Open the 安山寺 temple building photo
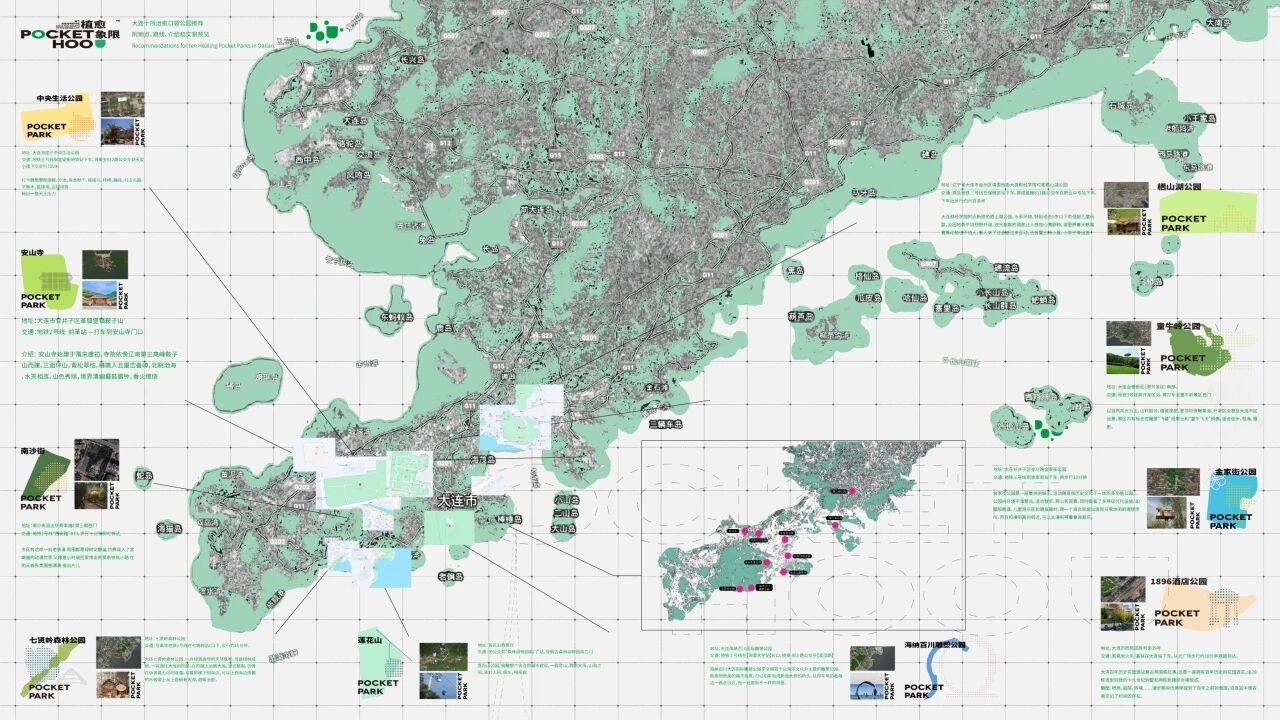 pos(104,295)
